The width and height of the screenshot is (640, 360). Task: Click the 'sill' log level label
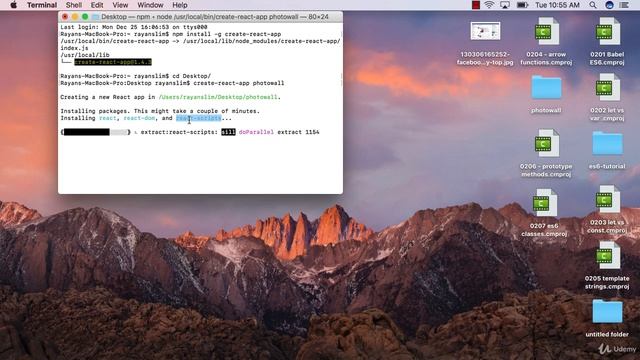click(x=229, y=132)
